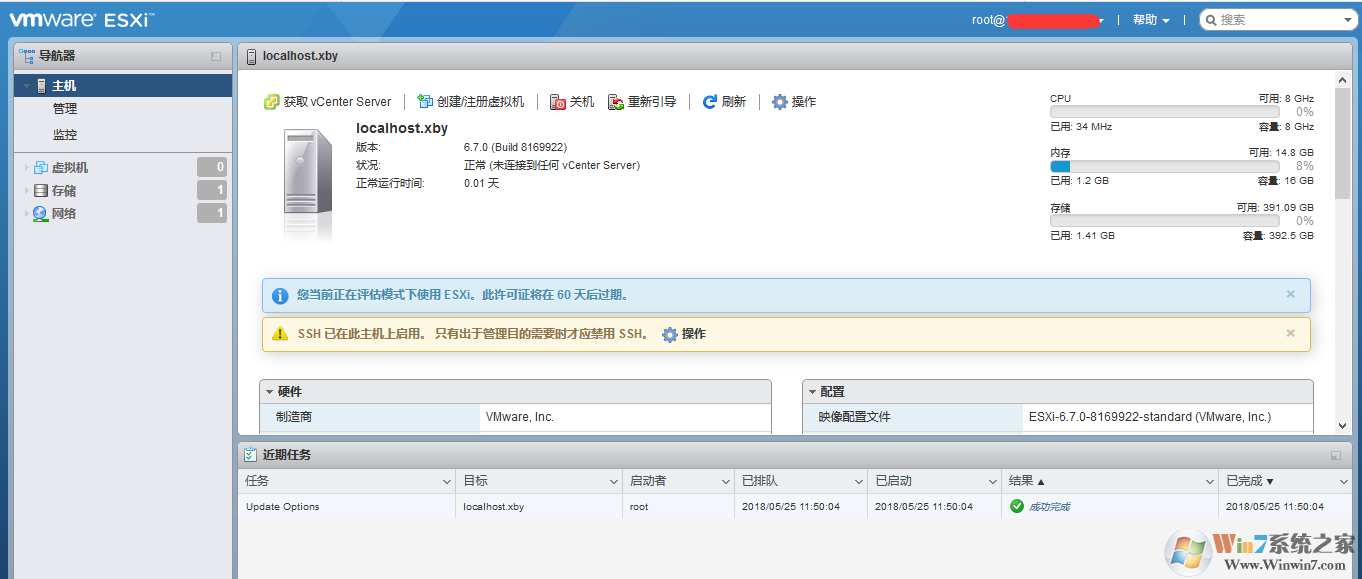The image size is (1362, 579).
Task: Collapse the Configuration (配置) panel
Action: pos(811,391)
